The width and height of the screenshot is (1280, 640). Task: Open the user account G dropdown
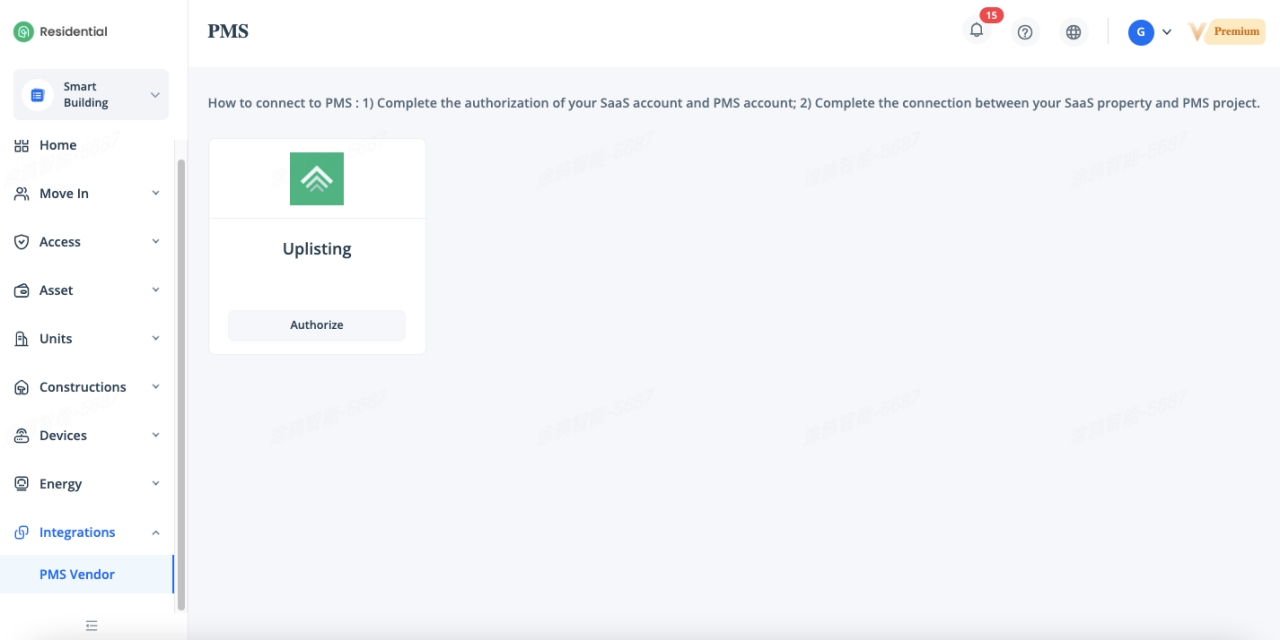tap(1150, 32)
